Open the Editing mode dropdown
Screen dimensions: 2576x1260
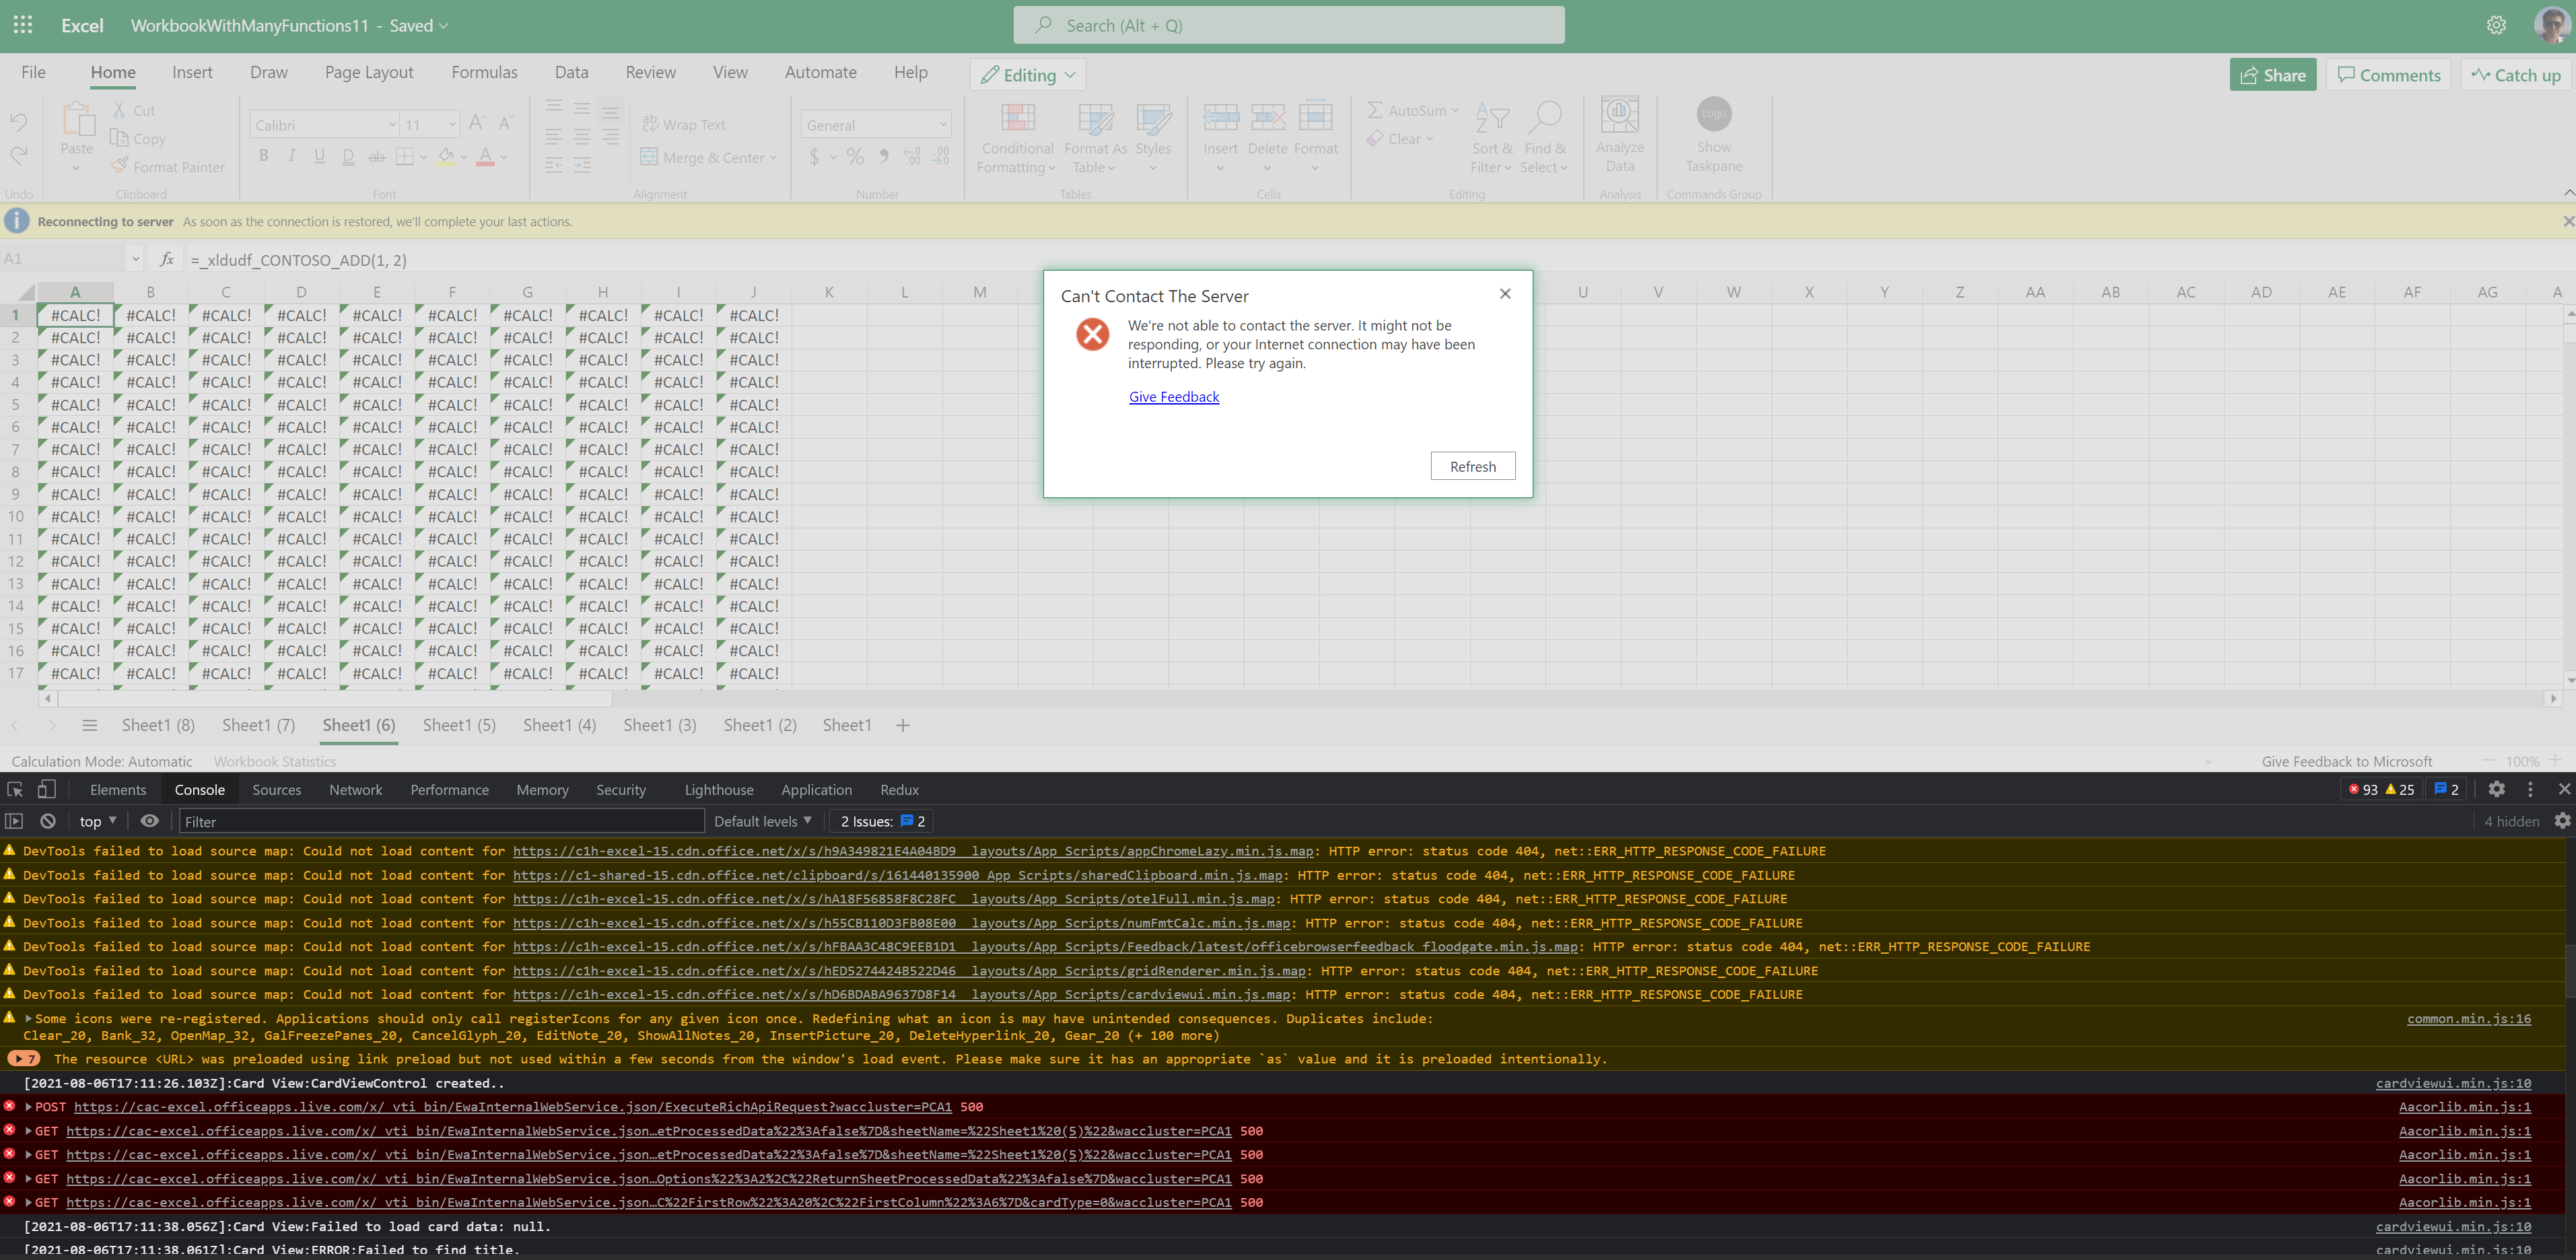point(1027,74)
